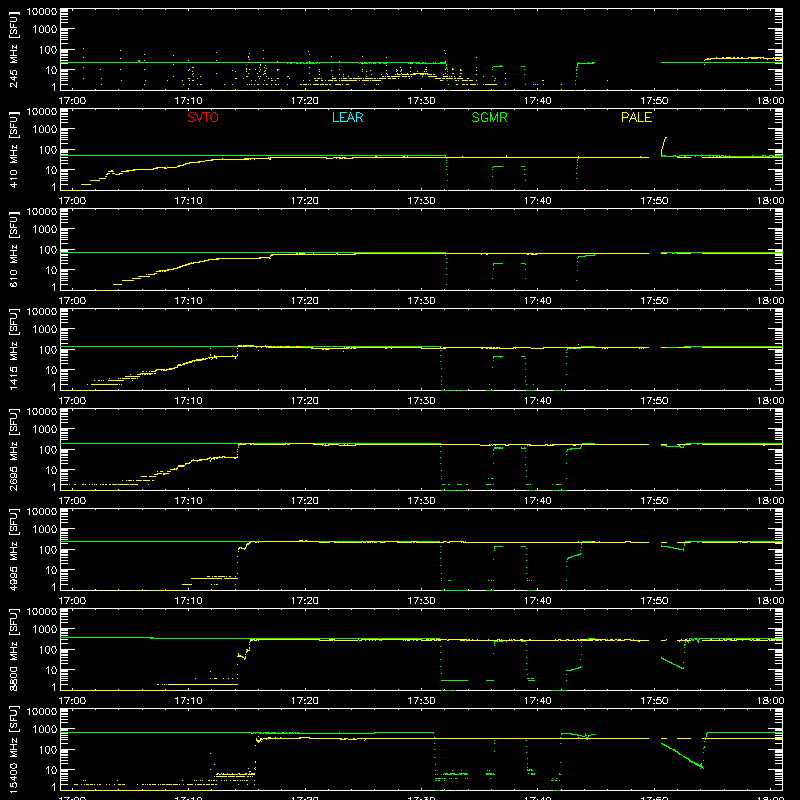Image resolution: width=800 pixels, height=800 pixels.
Task: Select the 245 MHz [SFU] axis title
Action: pyautogui.click(x=14, y=49)
